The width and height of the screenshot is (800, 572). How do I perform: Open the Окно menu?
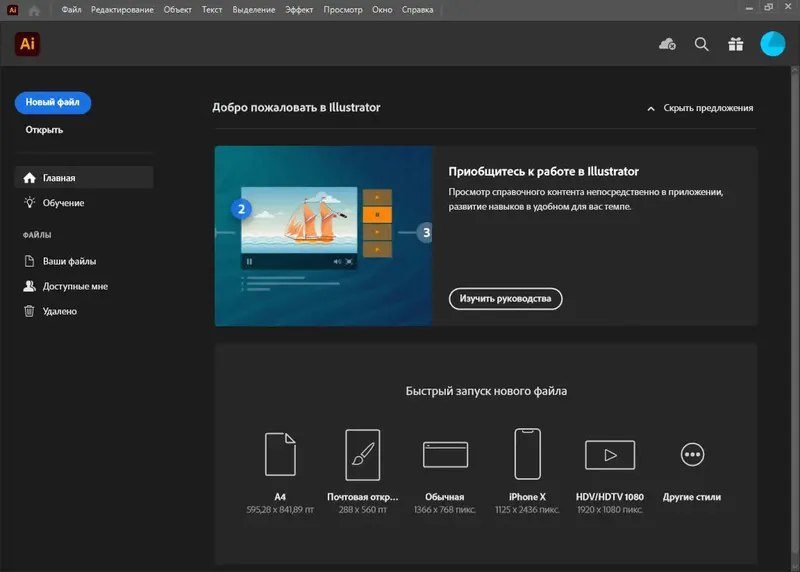tap(382, 10)
